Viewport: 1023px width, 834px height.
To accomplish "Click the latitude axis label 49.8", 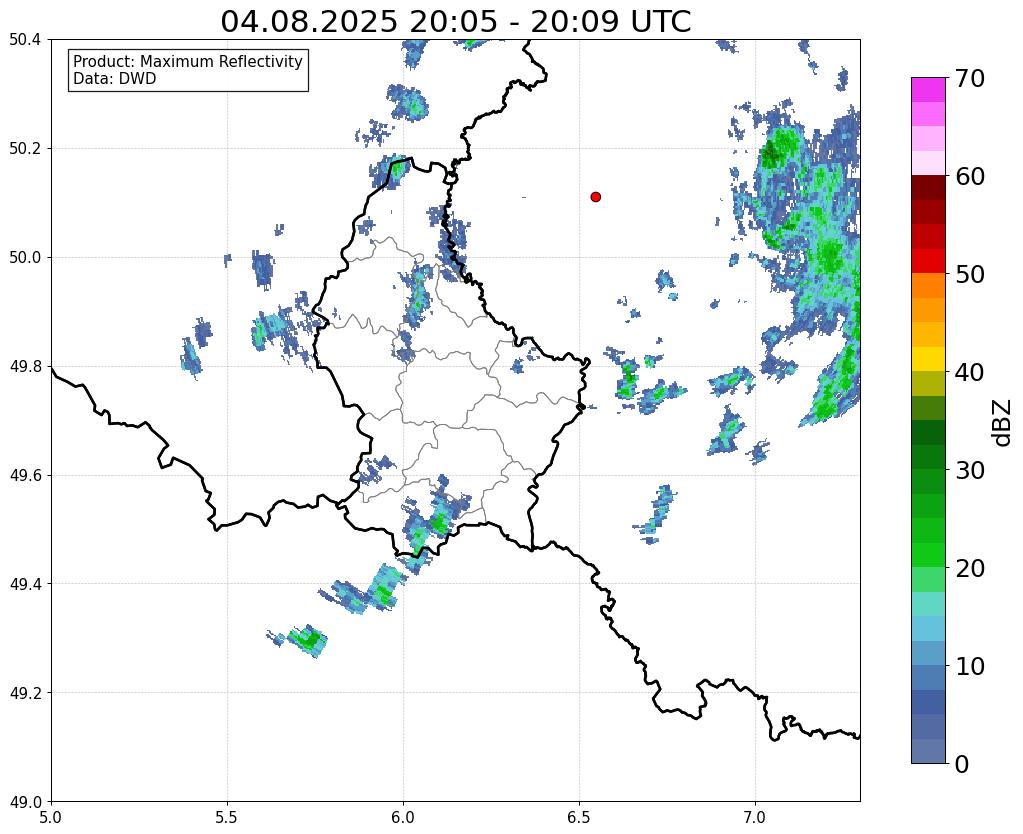I will [x=25, y=367].
